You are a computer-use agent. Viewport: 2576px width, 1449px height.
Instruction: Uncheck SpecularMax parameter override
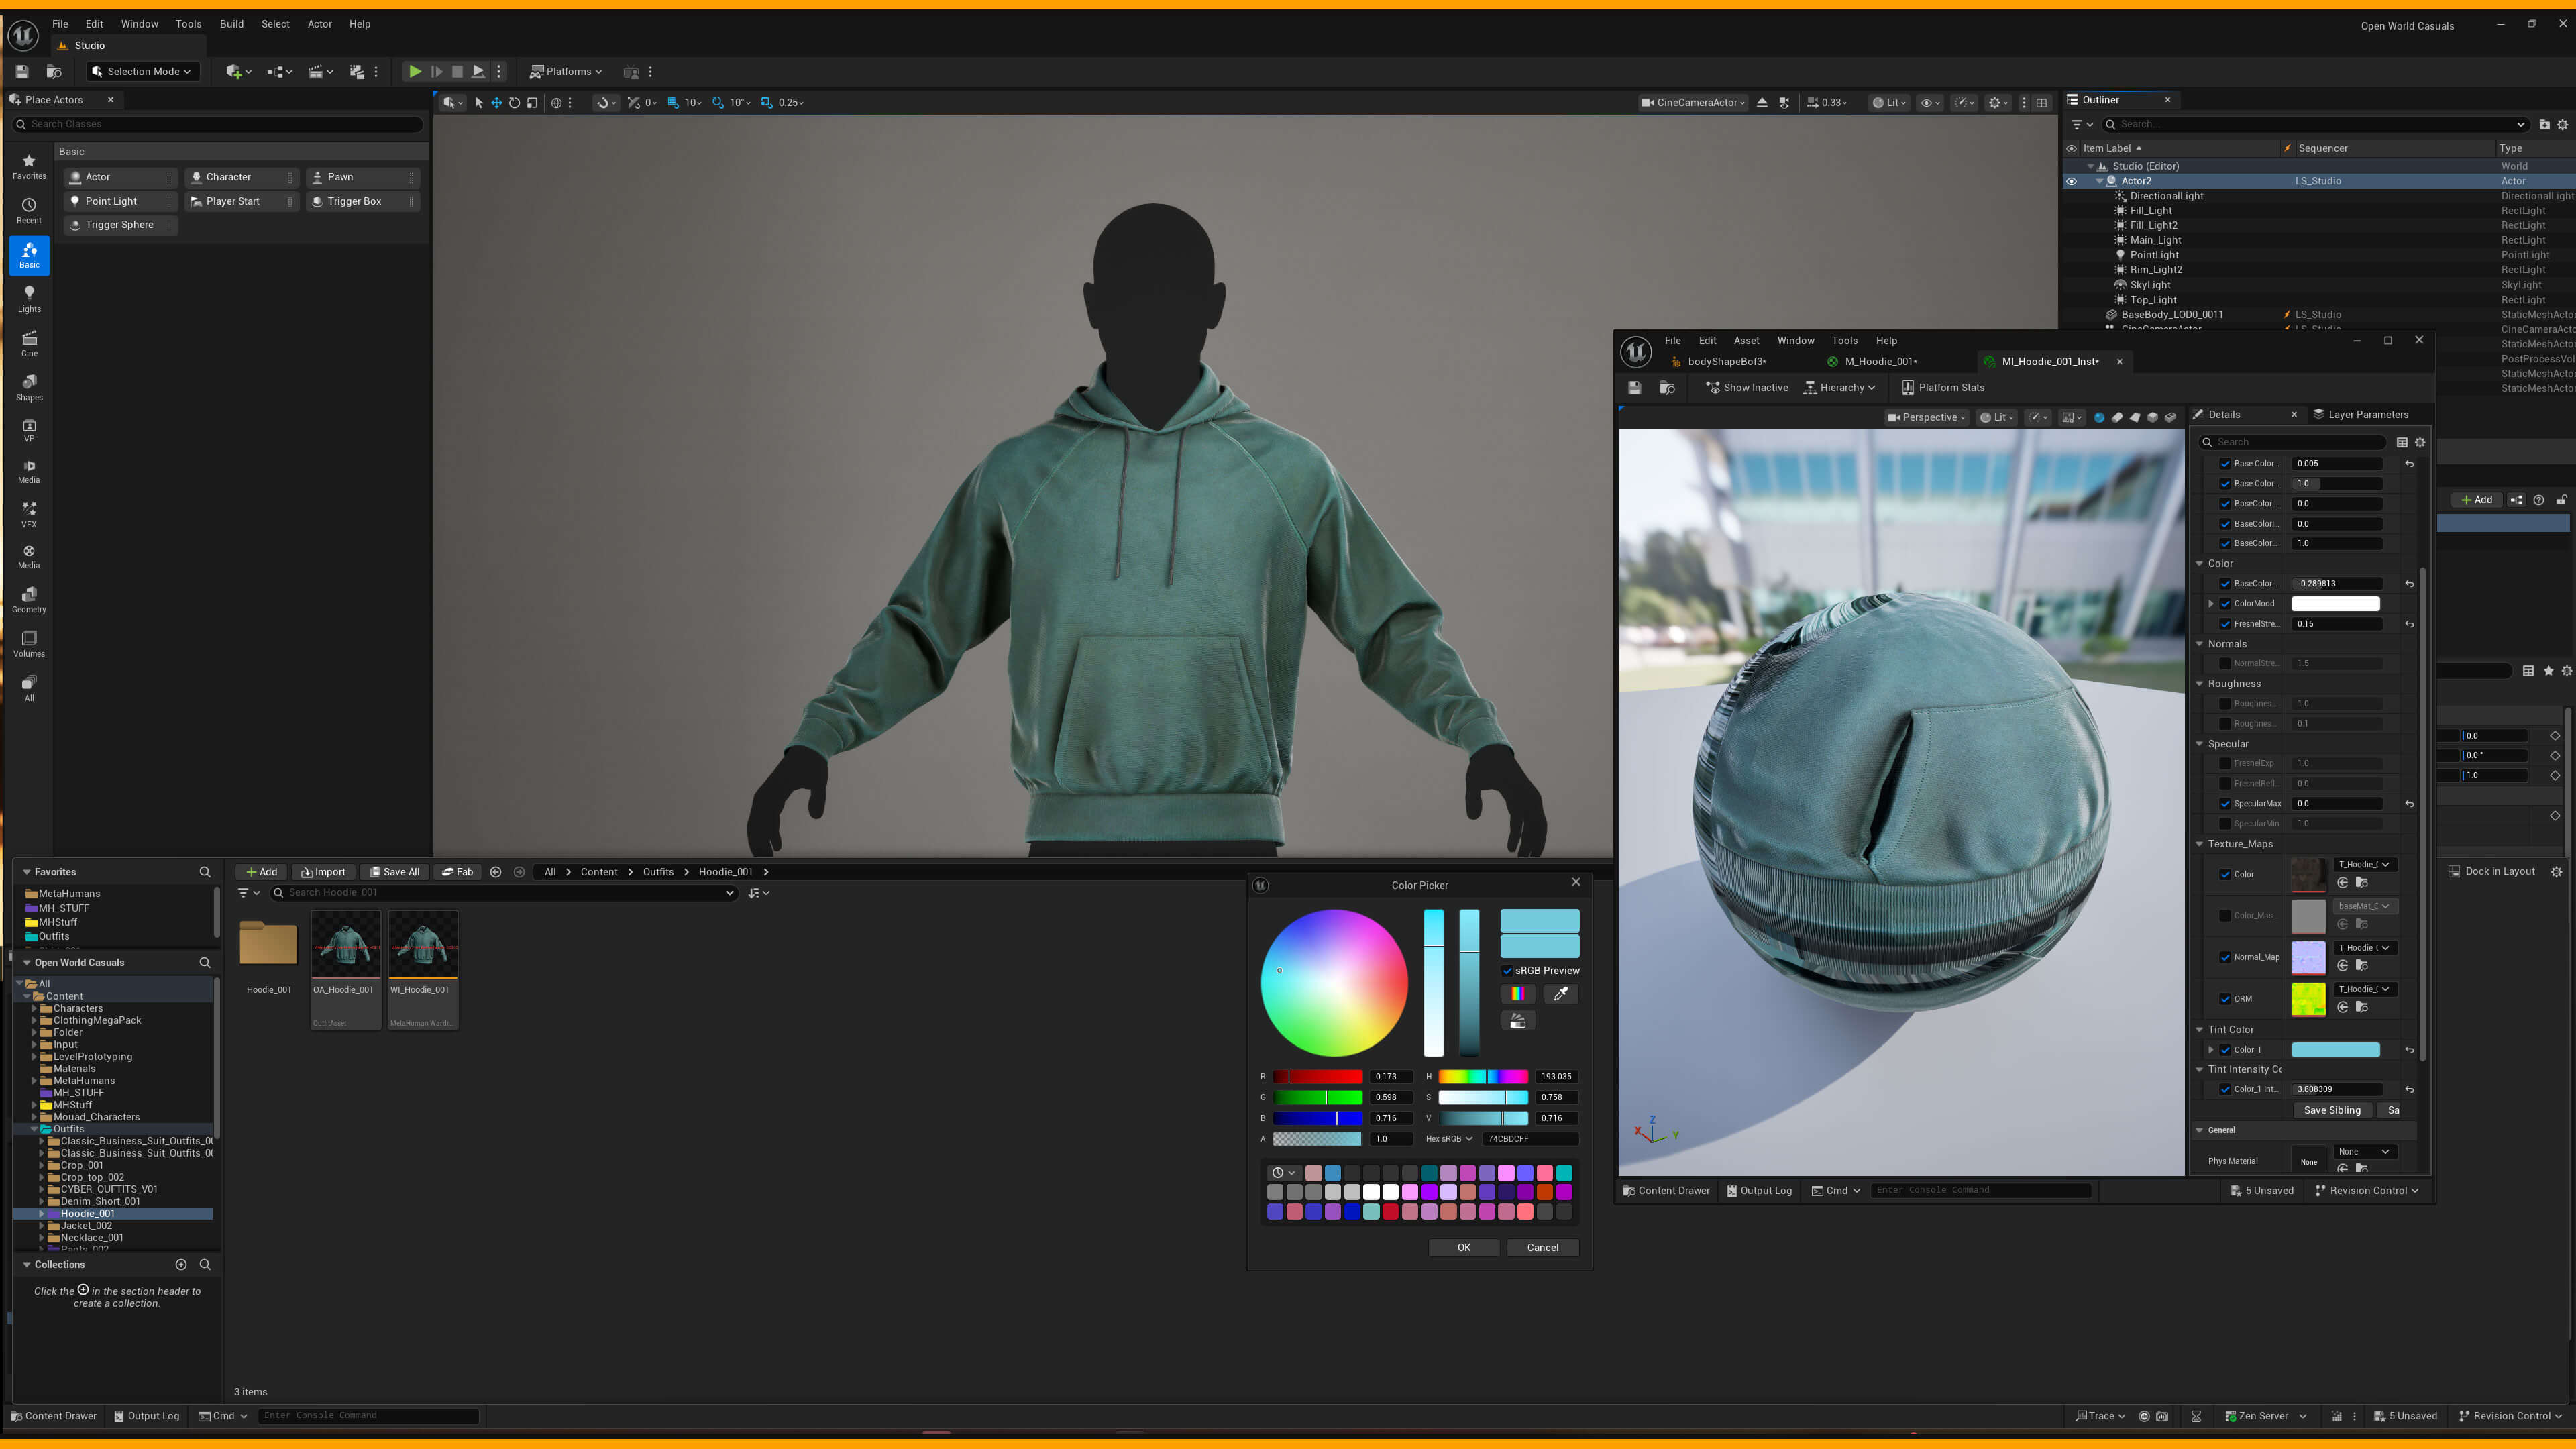pyautogui.click(x=2225, y=804)
